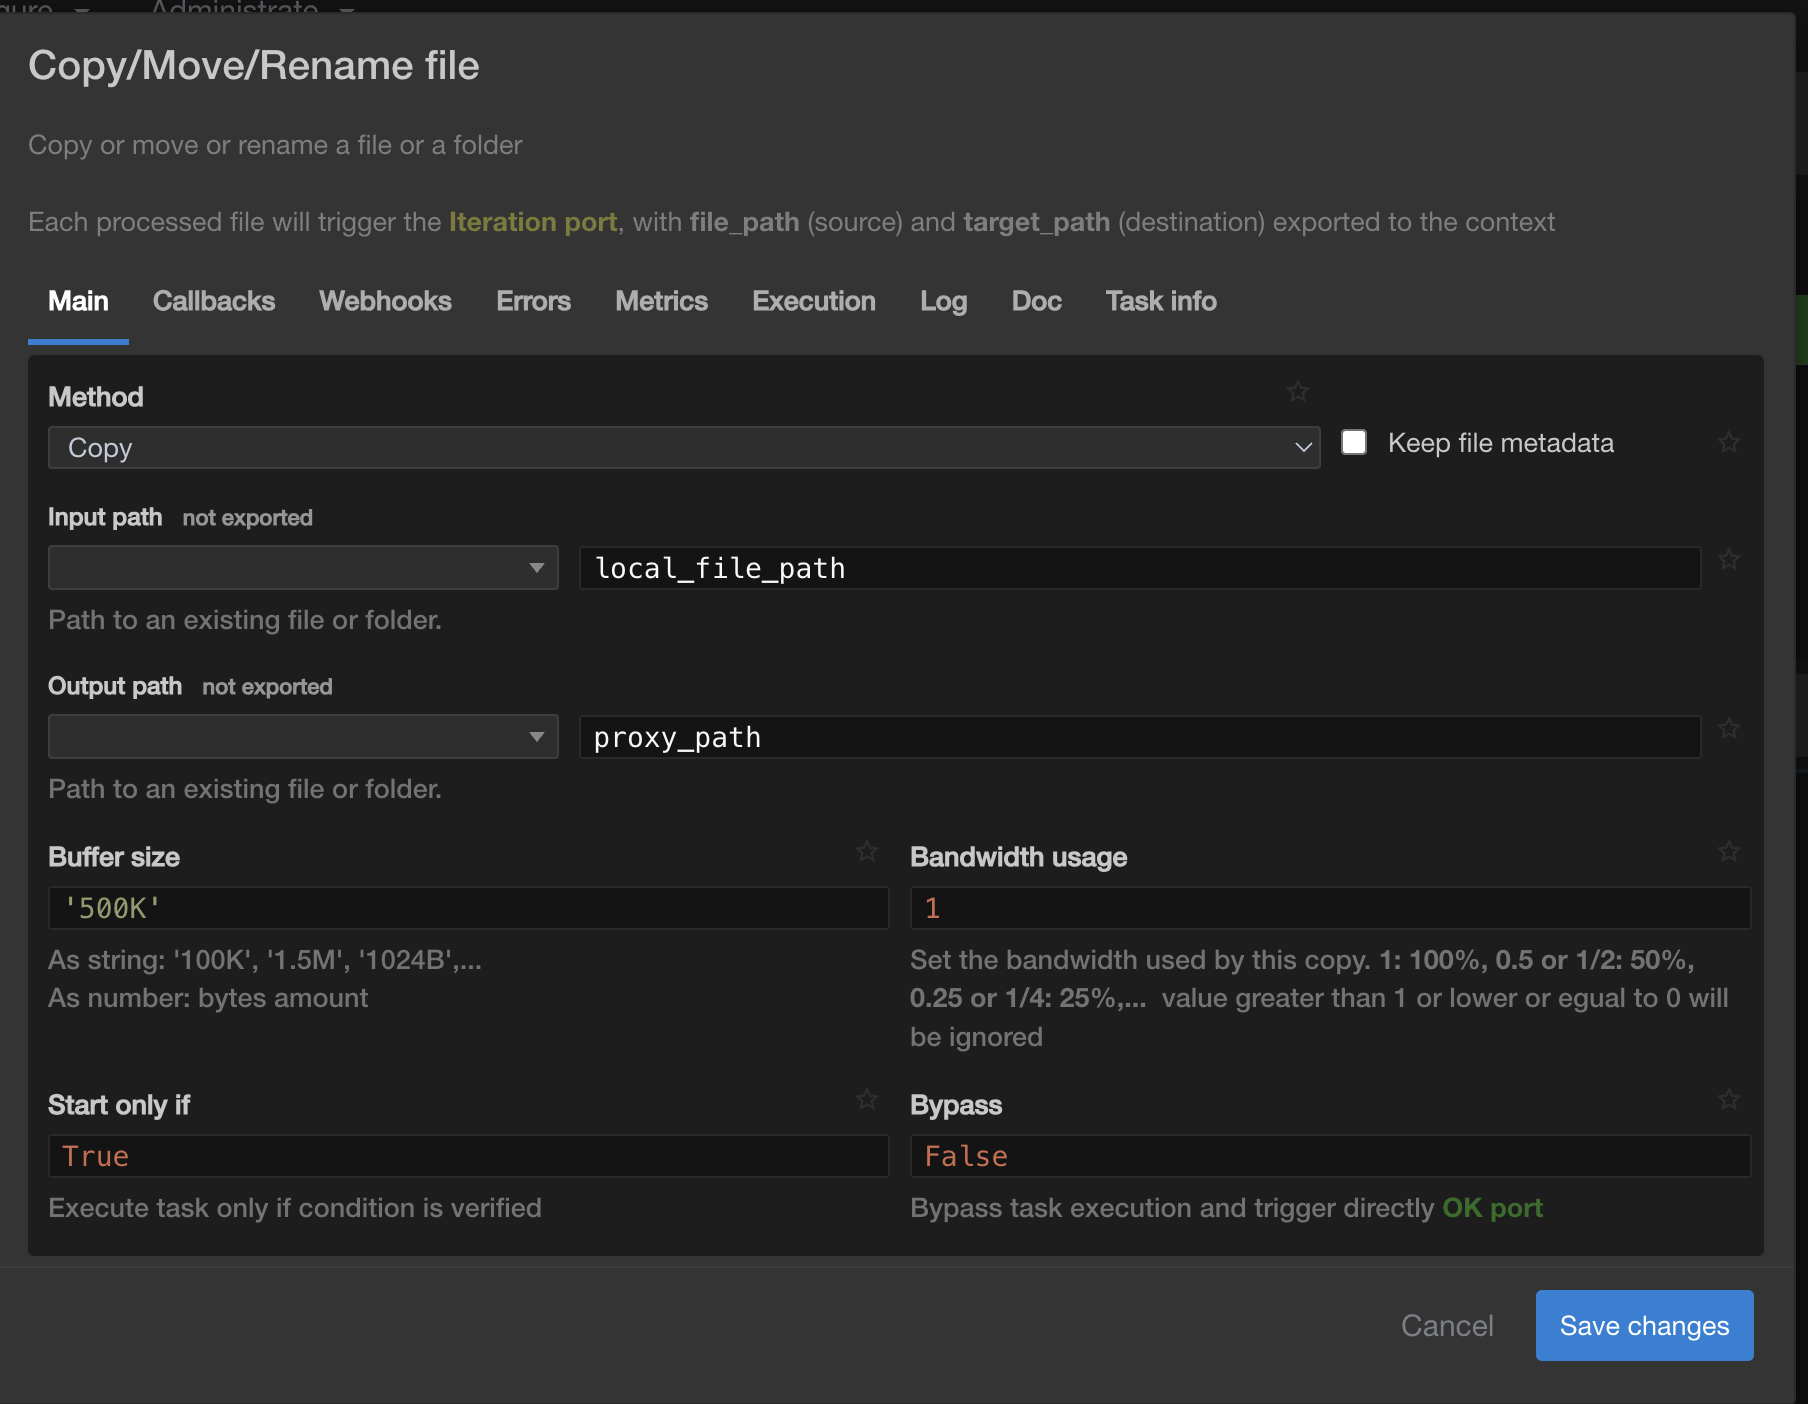The width and height of the screenshot is (1808, 1404).
Task: Focus the Buffer size '500K' field
Action: tap(468, 908)
